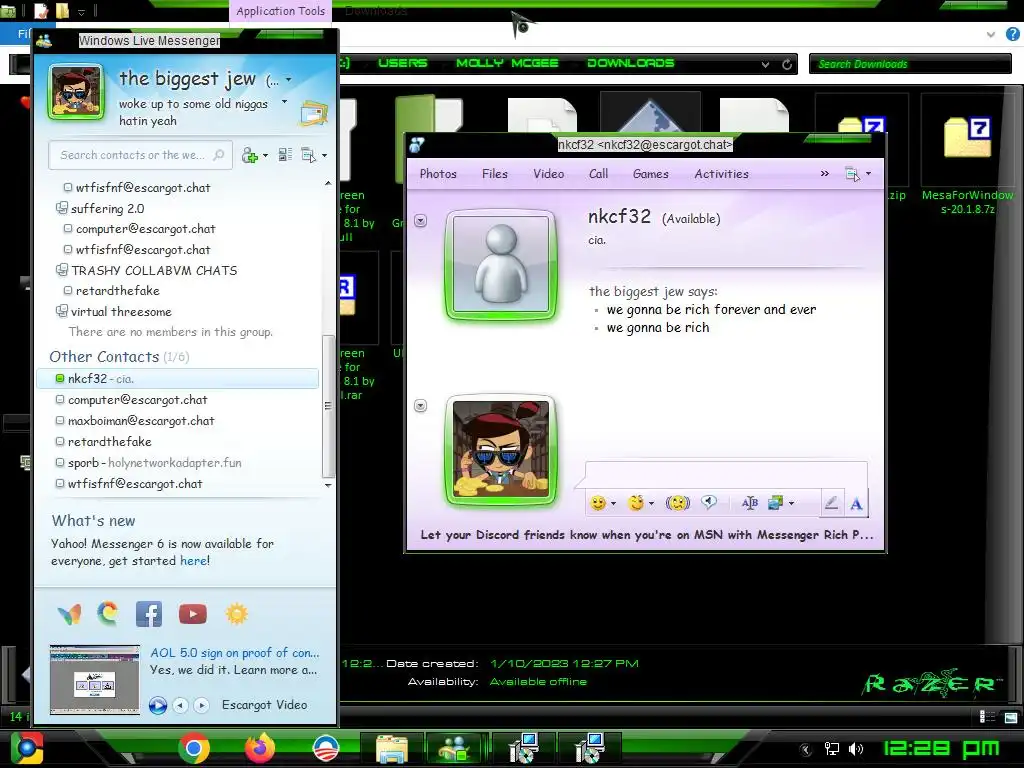Viewport: 1024px width, 768px height.
Task: Hide nkcf32's display picture with arrow
Action: tap(421, 221)
